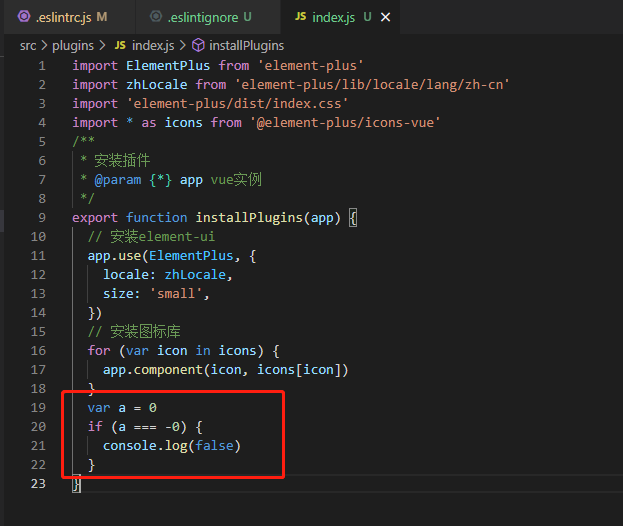
Task: Click the installPlugins function name on line 9
Action: coord(249,218)
